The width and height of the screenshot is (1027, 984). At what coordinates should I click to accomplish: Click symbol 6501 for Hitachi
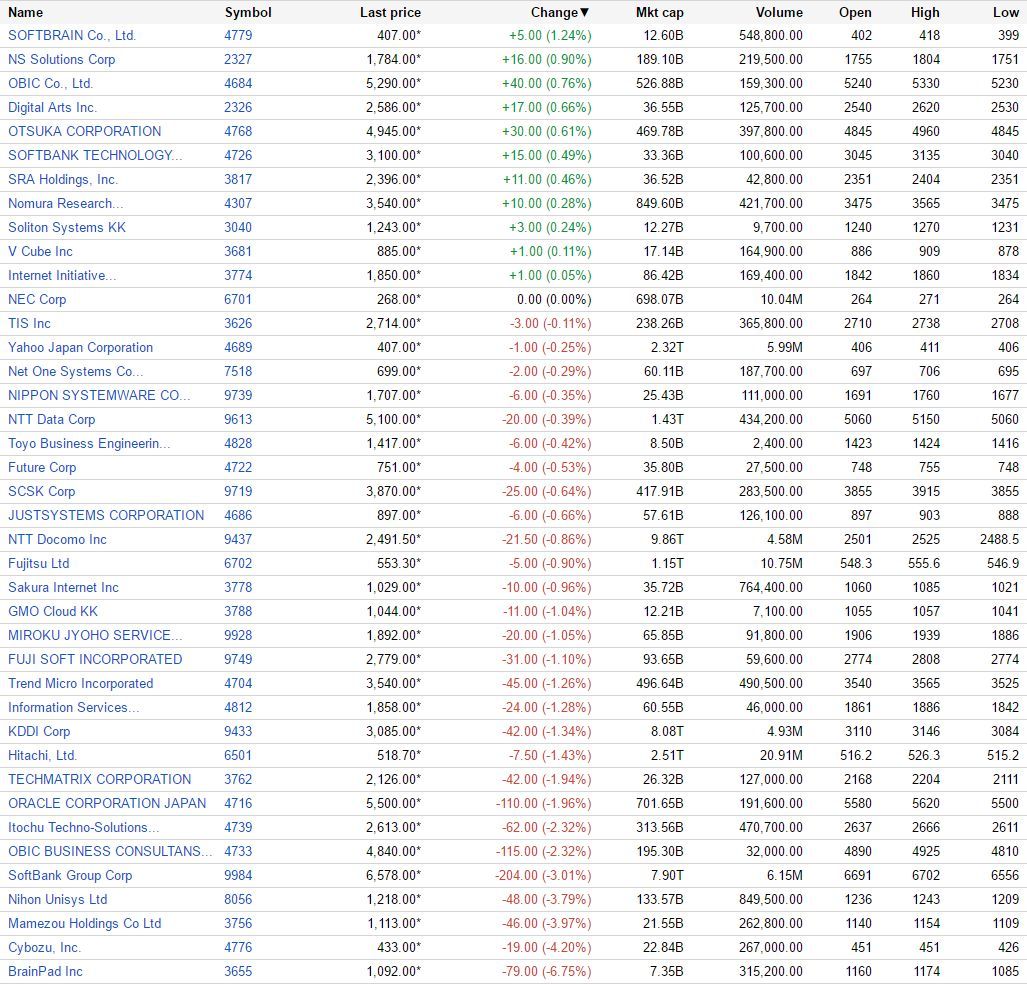[238, 756]
